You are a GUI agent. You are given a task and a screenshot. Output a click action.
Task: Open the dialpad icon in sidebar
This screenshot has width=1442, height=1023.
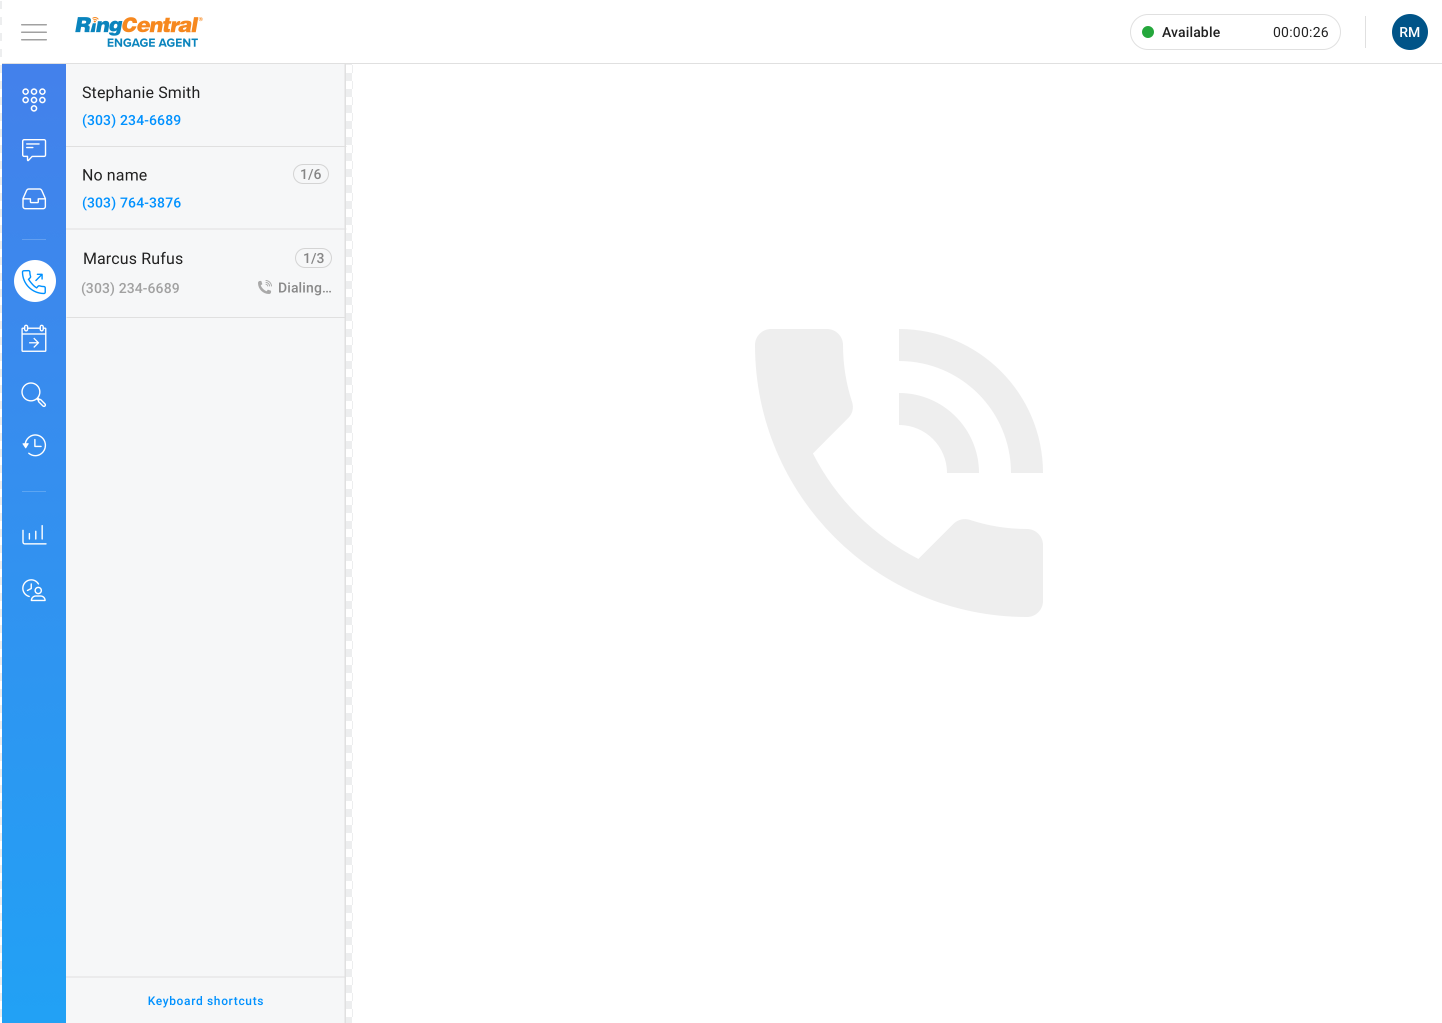point(33,99)
